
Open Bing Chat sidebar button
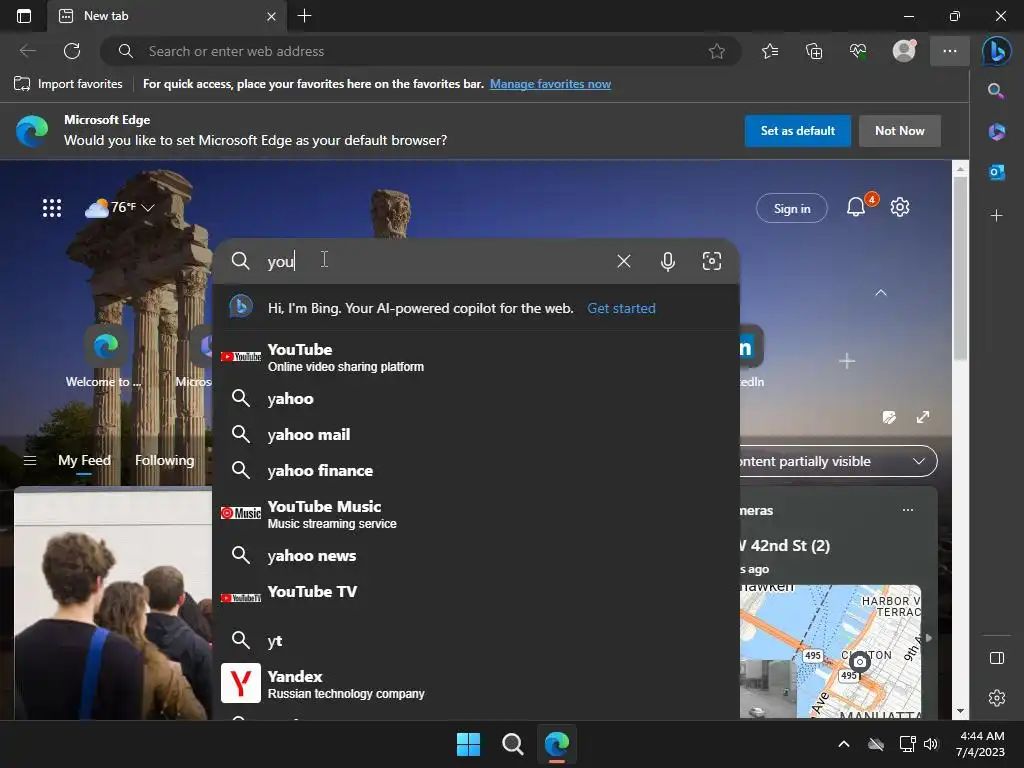997,51
